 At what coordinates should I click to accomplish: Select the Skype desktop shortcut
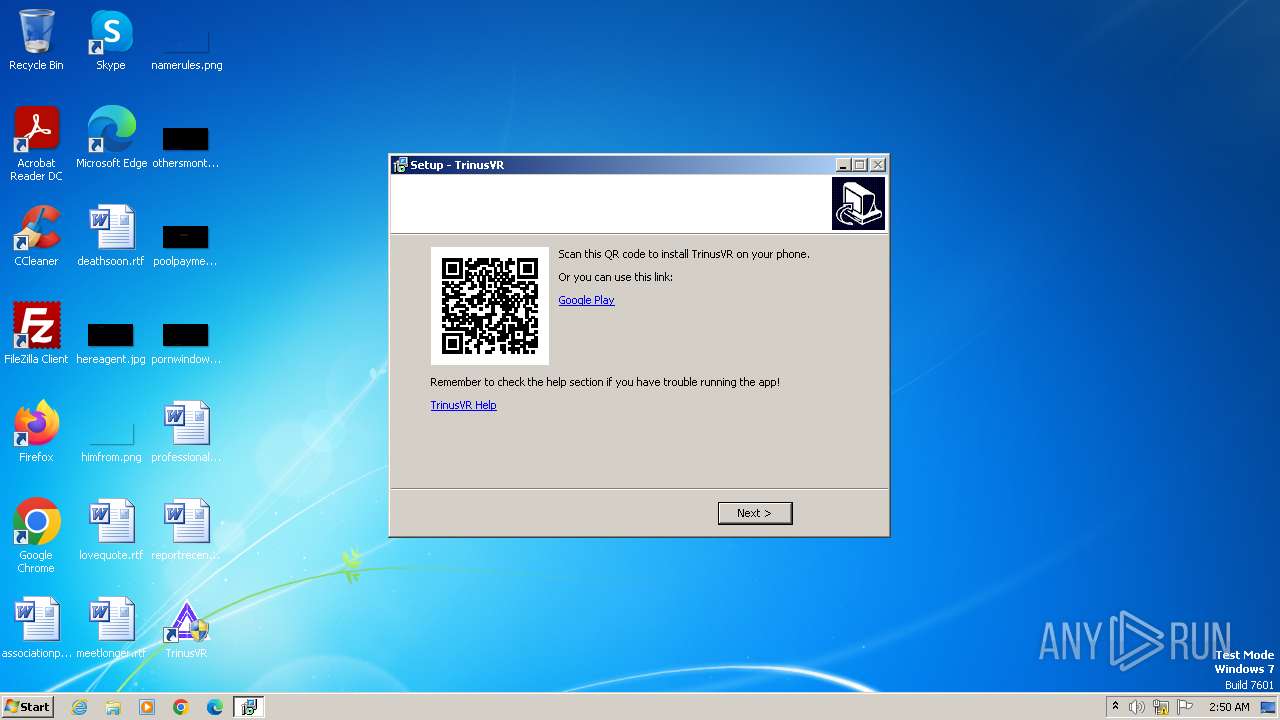point(111,40)
